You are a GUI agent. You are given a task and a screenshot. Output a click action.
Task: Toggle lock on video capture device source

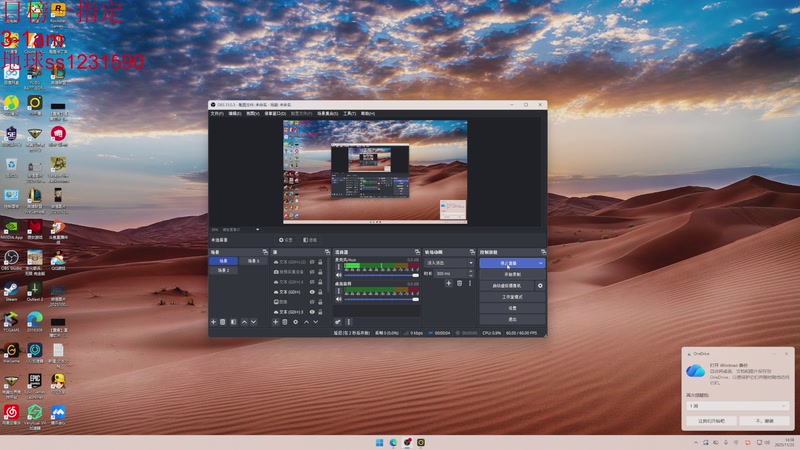tap(321, 272)
